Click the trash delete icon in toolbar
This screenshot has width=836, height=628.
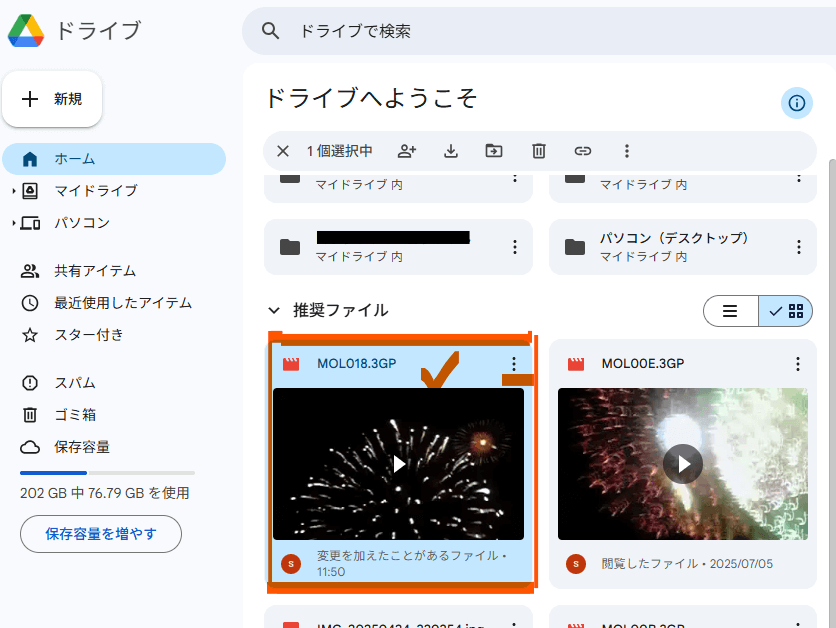(538, 151)
